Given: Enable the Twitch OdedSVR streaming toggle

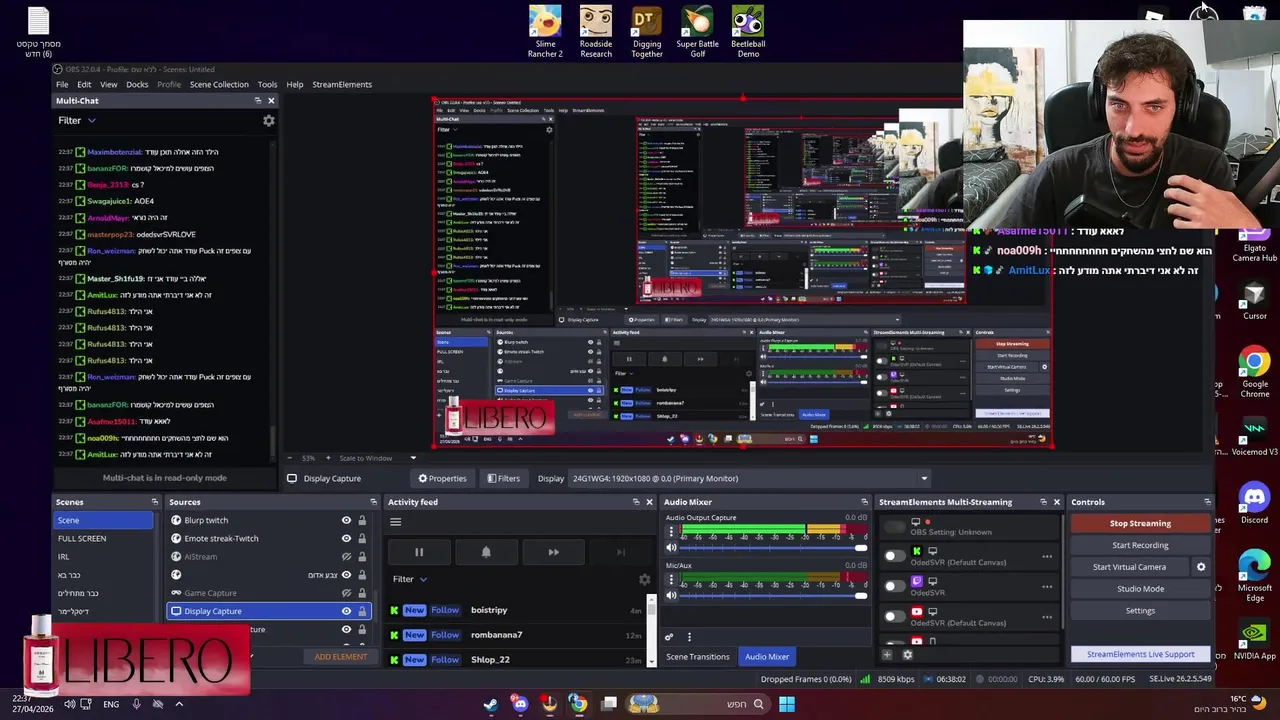Looking at the screenshot, I should [x=894, y=586].
